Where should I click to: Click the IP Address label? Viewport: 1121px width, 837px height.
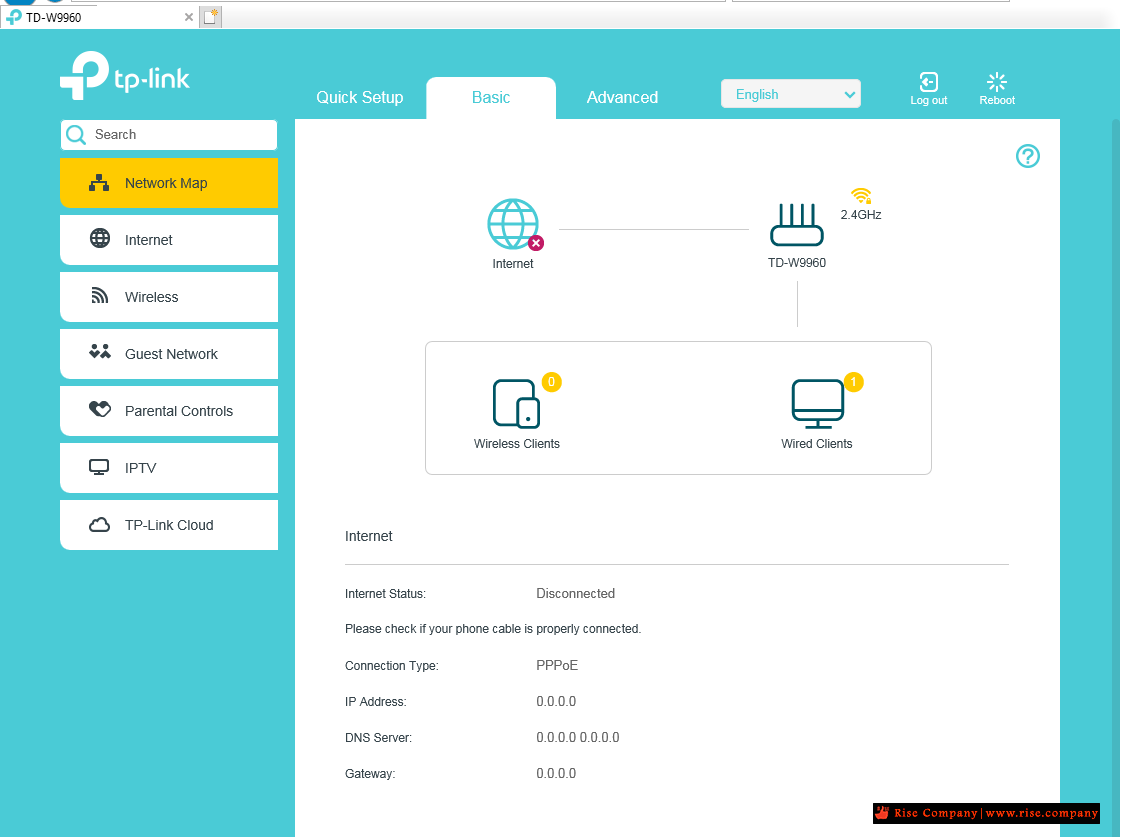coord(375,702)
